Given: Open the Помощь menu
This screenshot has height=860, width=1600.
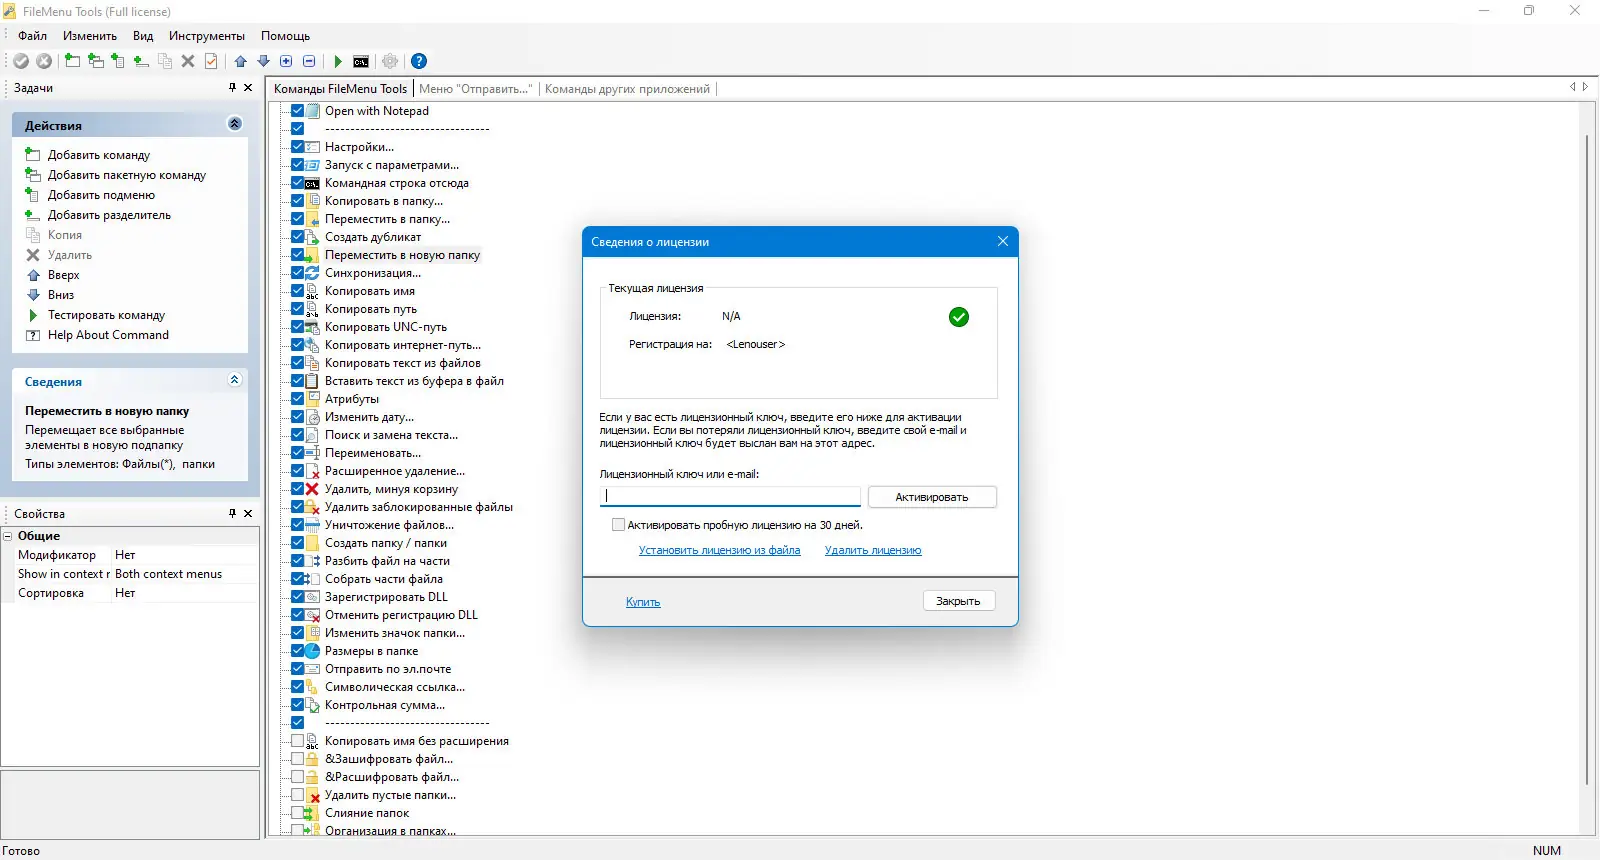Looking at the screenshot, I should (286, 36).
